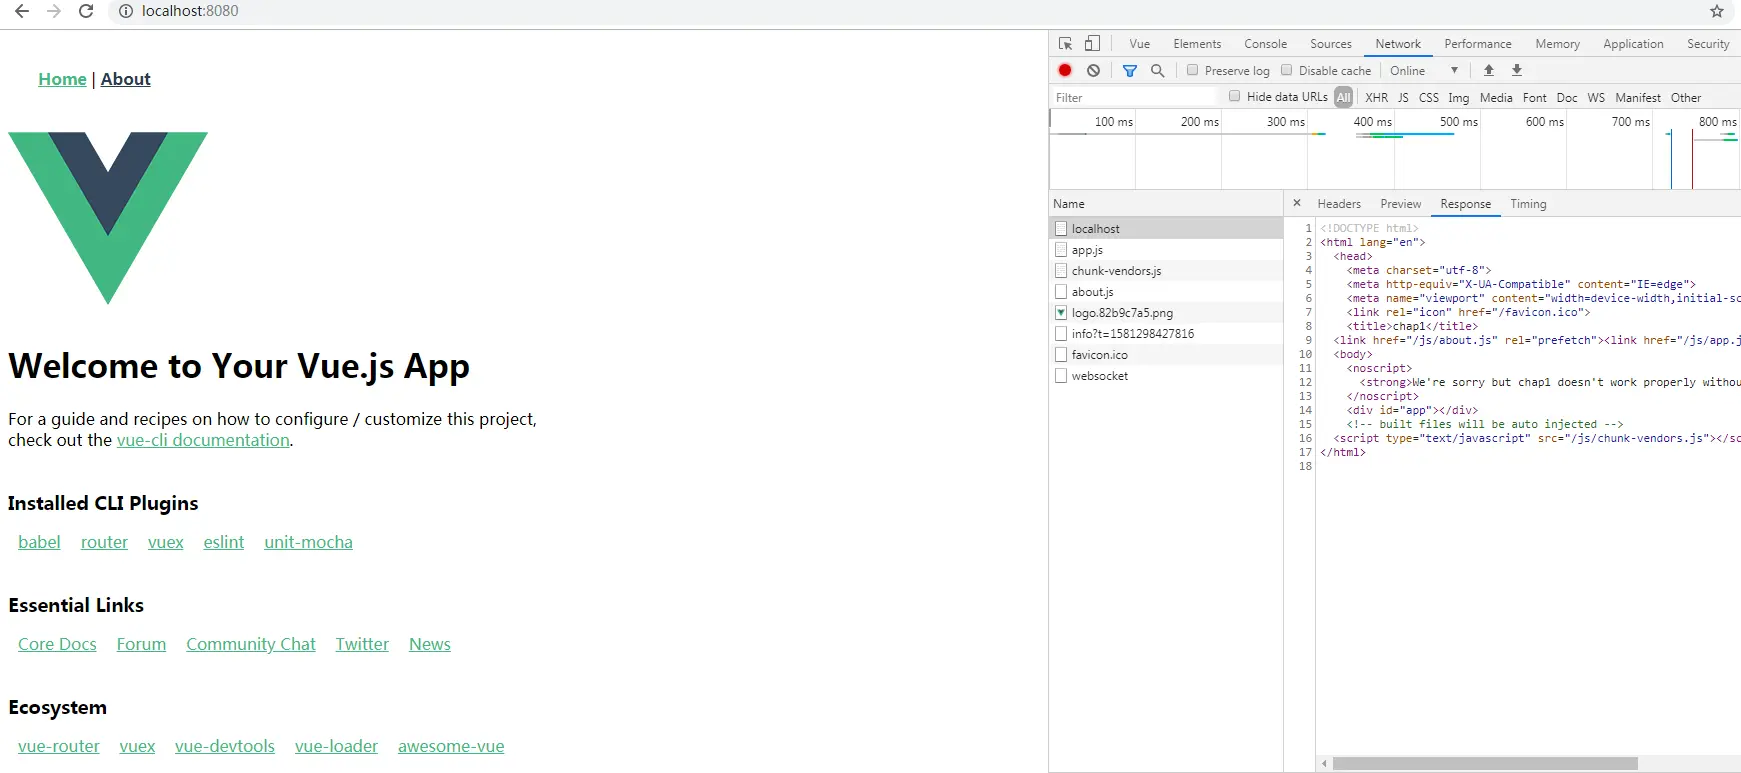This screenshot has height=773, width=1741.
Task: Clear the network log
Action: point(1093,70)
